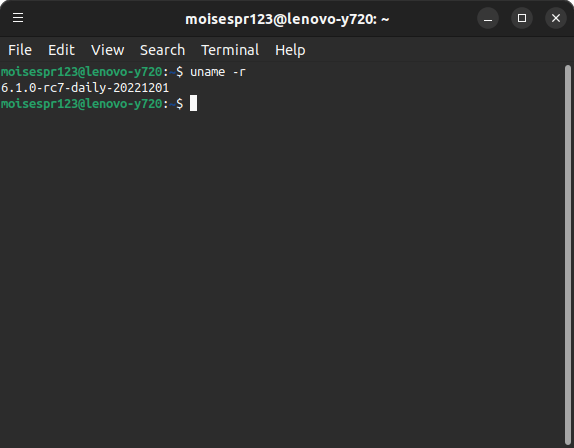Maximize the terminal window
The width and height of the screenshot is (574, 448).
click(522, 18)
